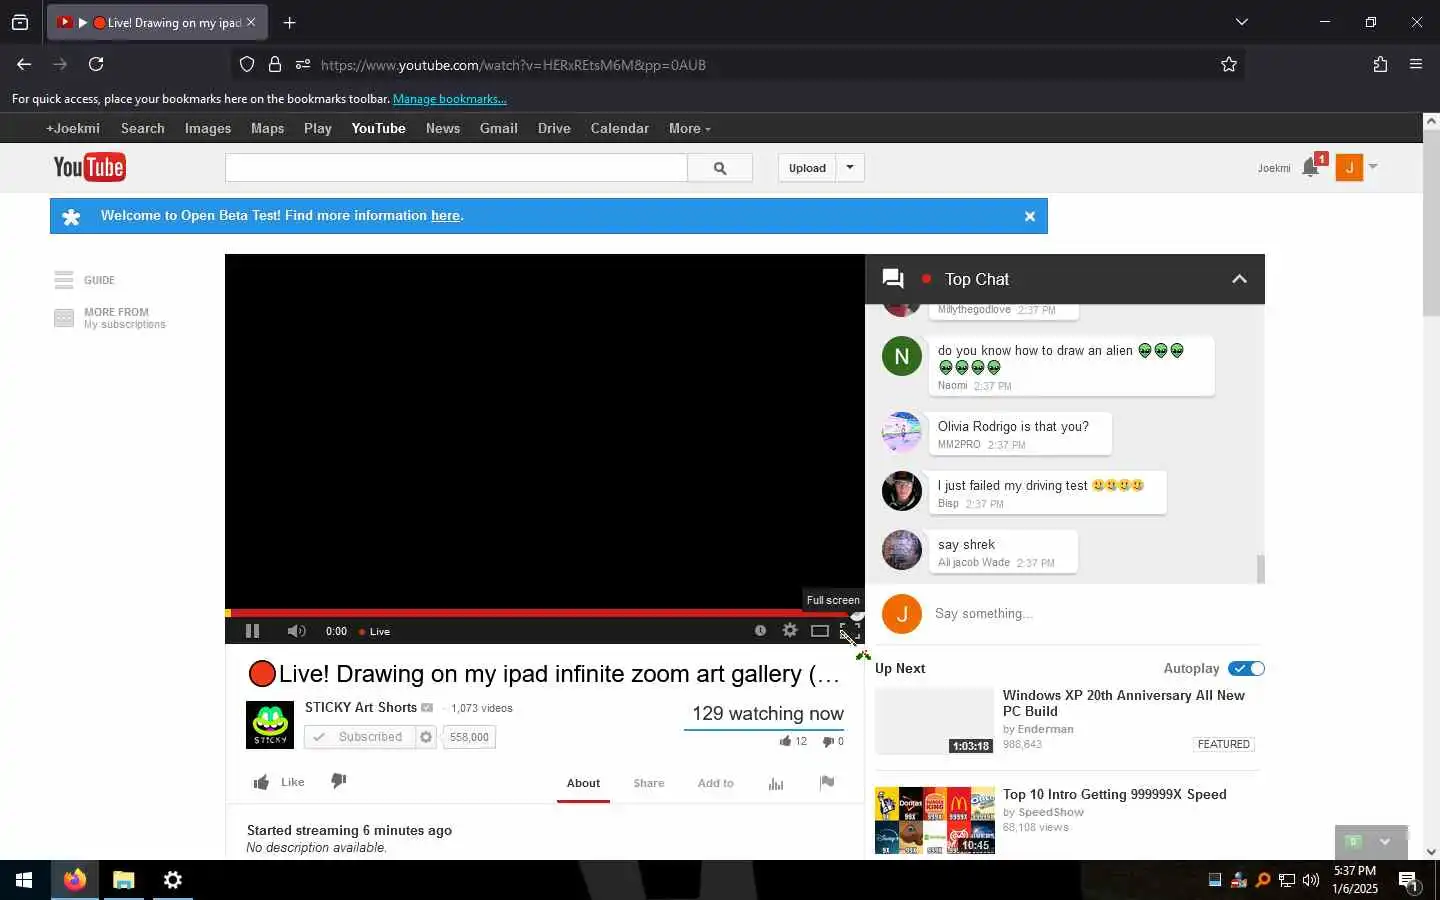This screenshot has height=900, width=1440.
Task: Open Gmail in Google bar
Action: point(498,128)
